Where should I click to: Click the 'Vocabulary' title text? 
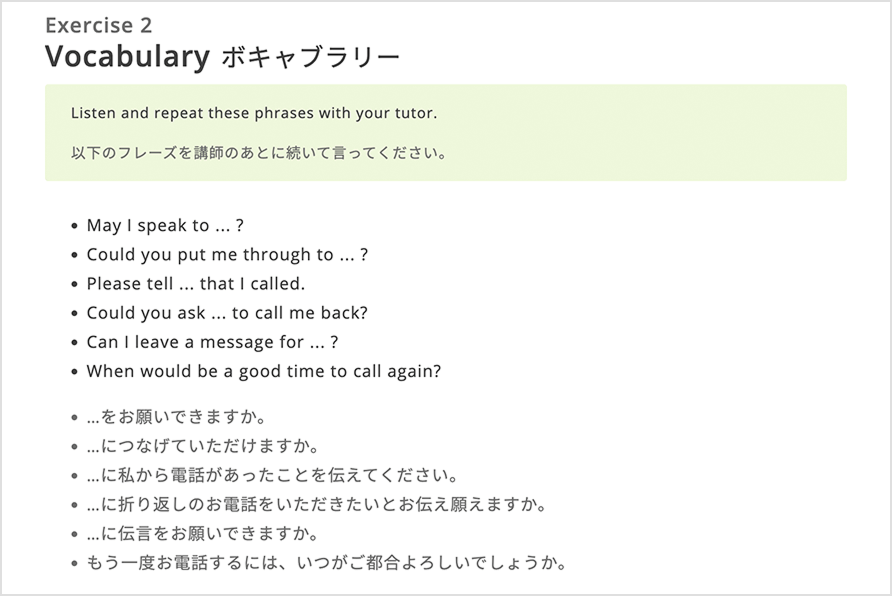(127, 57)
